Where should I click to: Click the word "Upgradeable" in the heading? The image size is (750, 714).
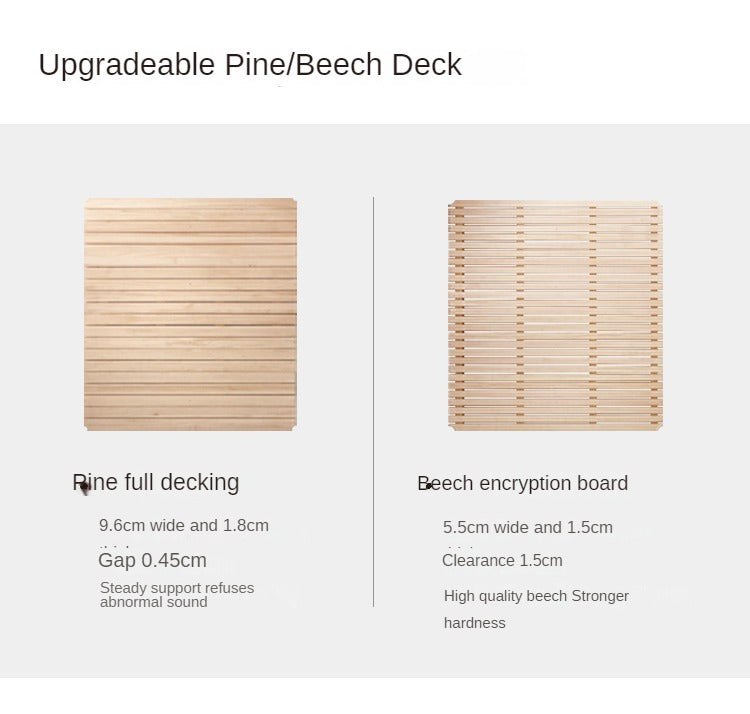pyautogui.click(x=126, y=65)
